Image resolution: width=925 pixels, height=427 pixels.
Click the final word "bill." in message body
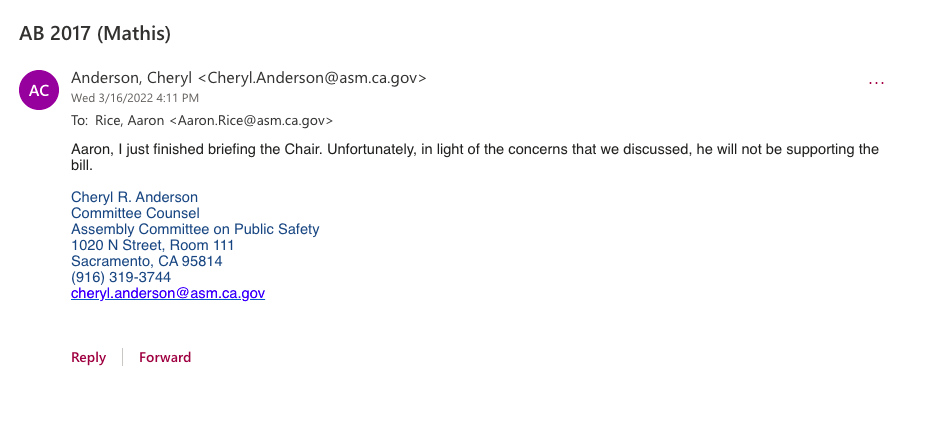(81, 165)
